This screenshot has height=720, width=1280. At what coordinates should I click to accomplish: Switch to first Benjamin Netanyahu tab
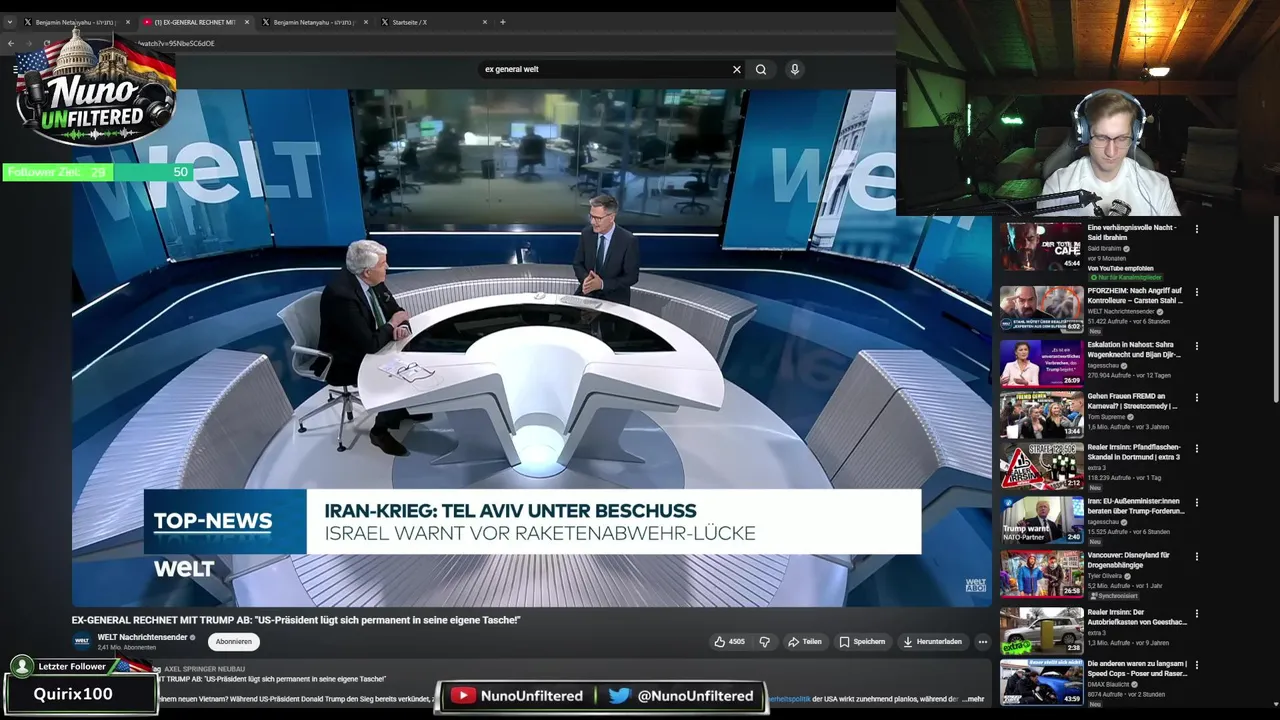pyautogui.click(x=76, y=22)
